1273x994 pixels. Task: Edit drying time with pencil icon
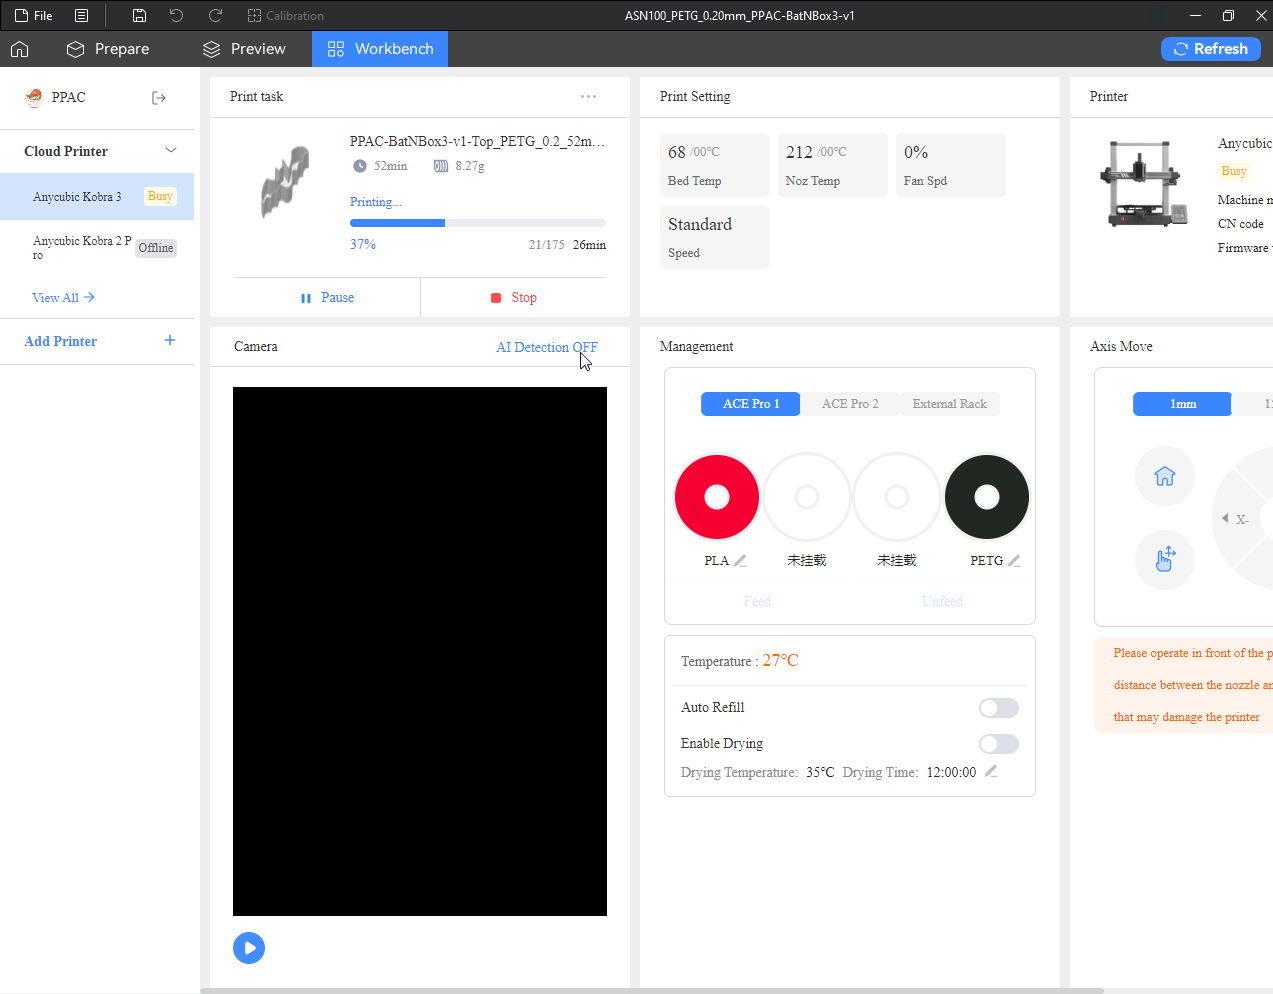coord(991,771)
